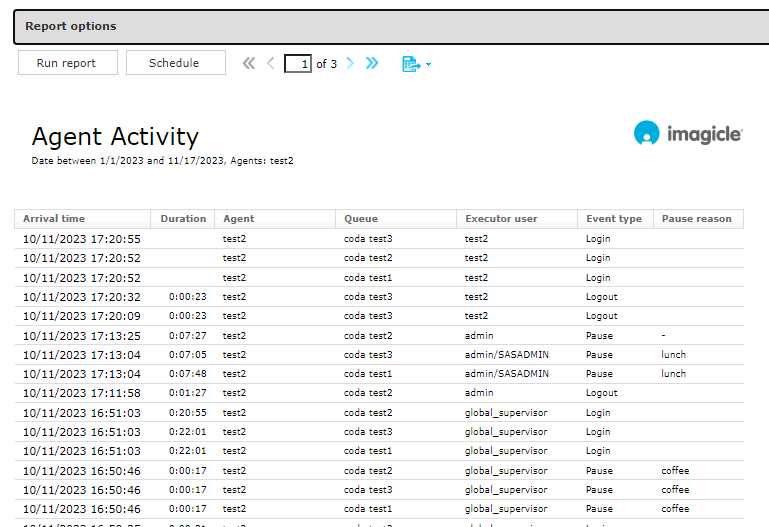
Task: Click the export report icon
Action: [410, 64]
